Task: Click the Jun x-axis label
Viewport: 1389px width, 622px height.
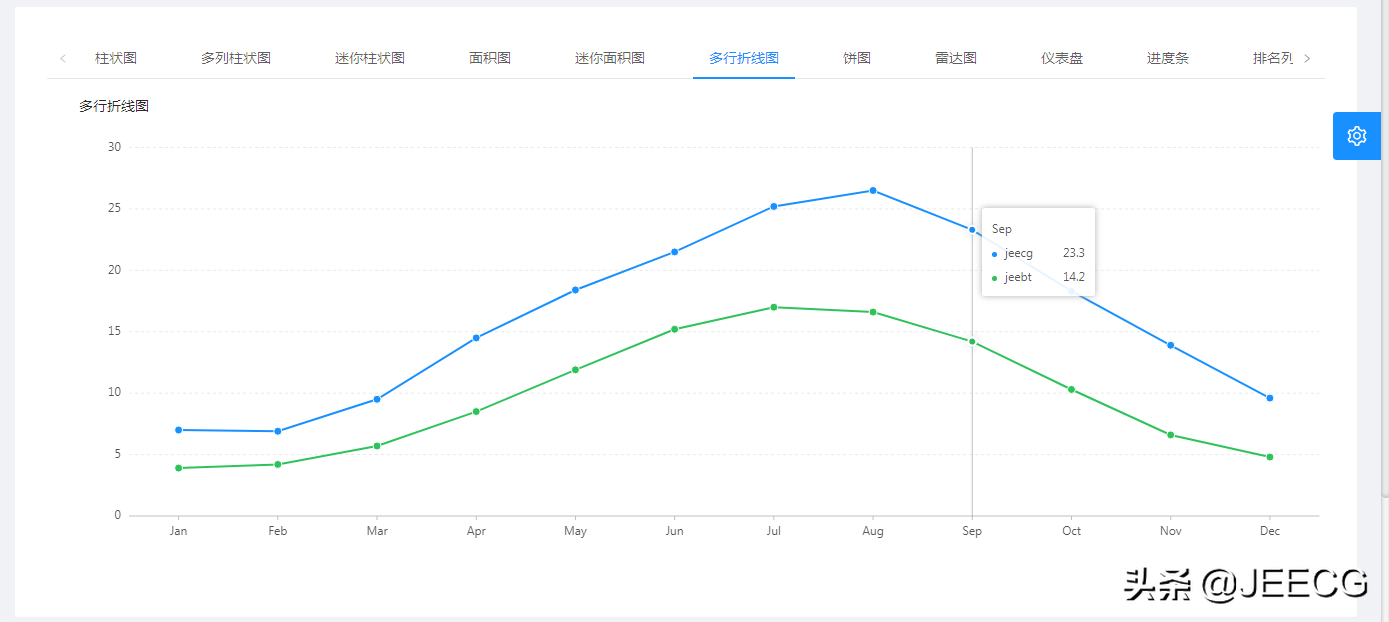Action: (675, 531)
